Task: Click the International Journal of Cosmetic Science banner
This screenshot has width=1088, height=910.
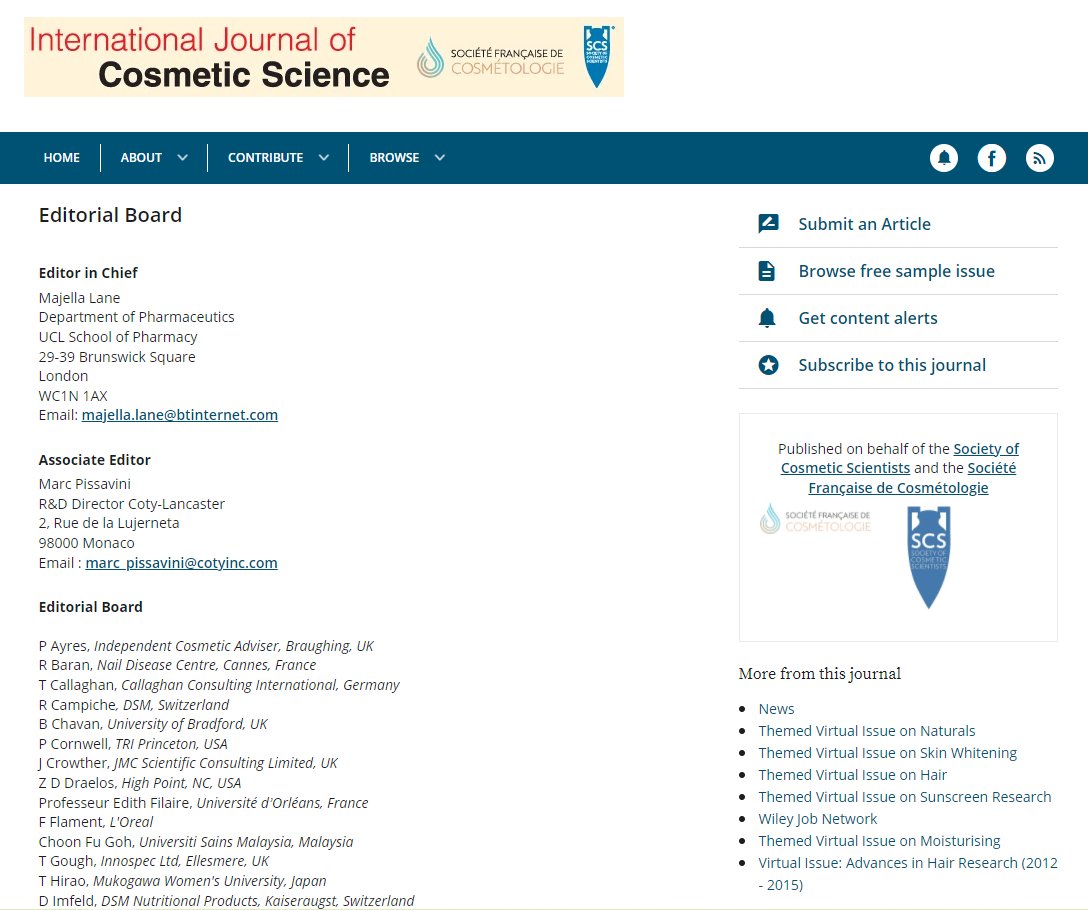Action: [x=323, y=57]
